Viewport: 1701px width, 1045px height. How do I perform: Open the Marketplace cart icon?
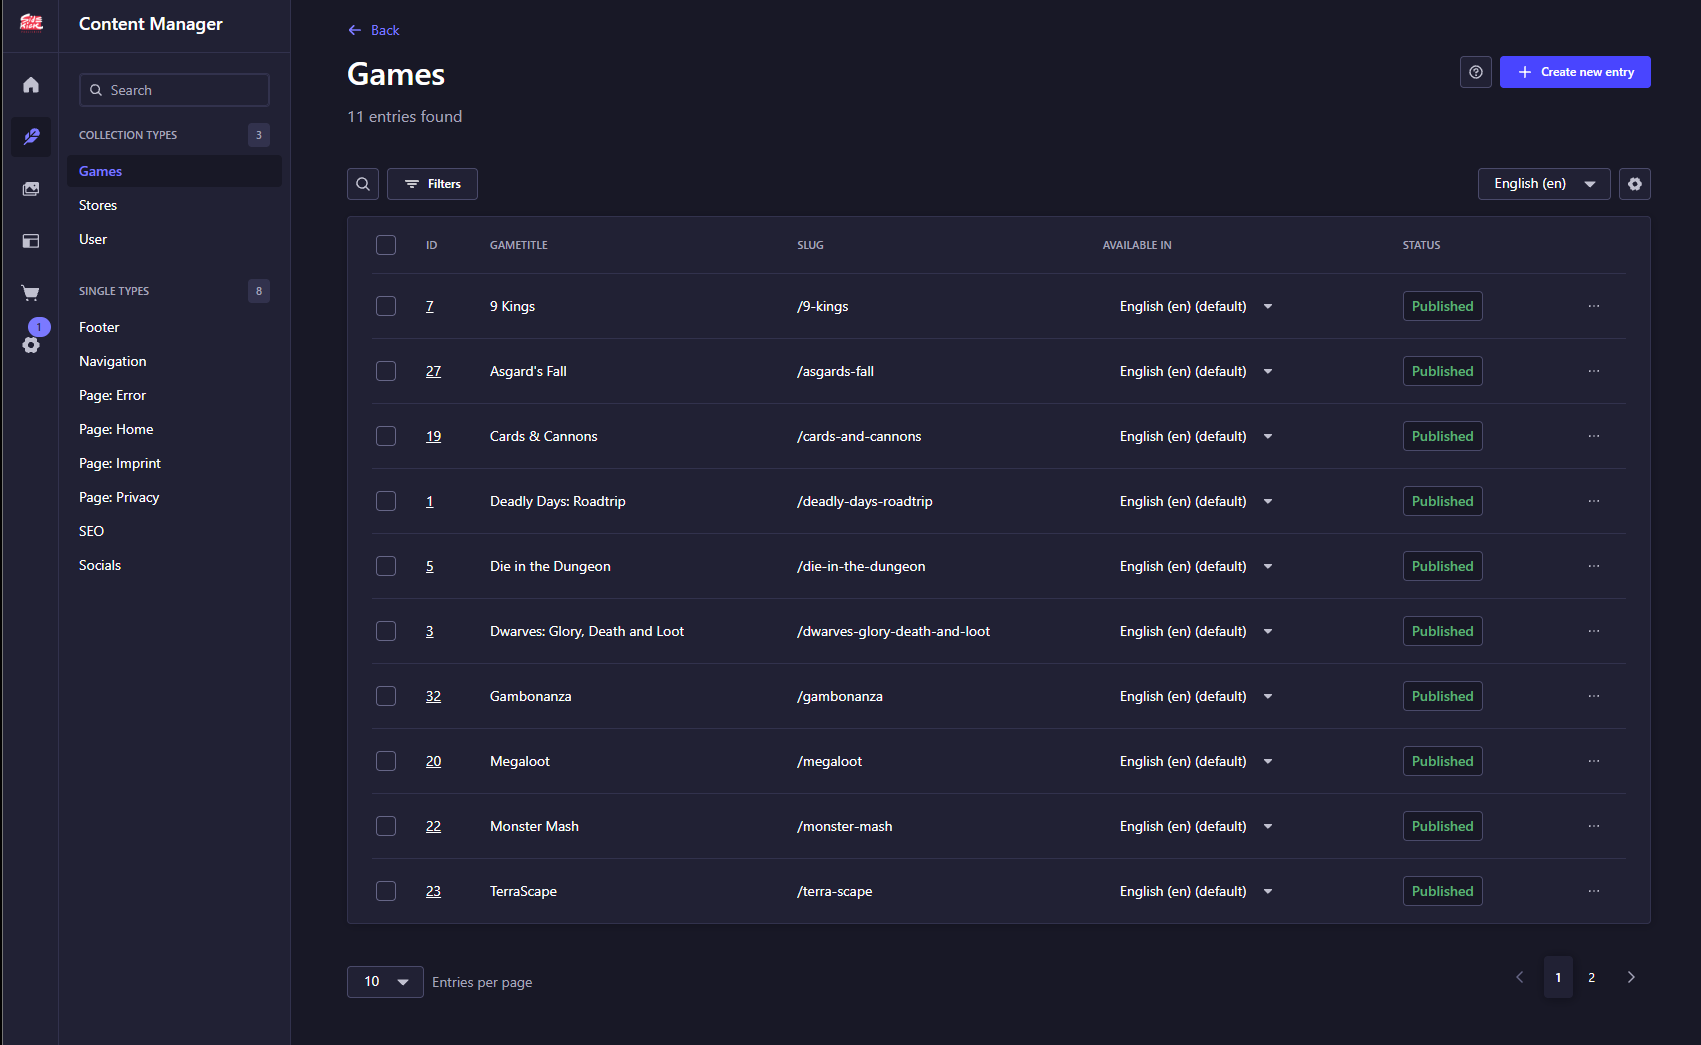point(31,293)
